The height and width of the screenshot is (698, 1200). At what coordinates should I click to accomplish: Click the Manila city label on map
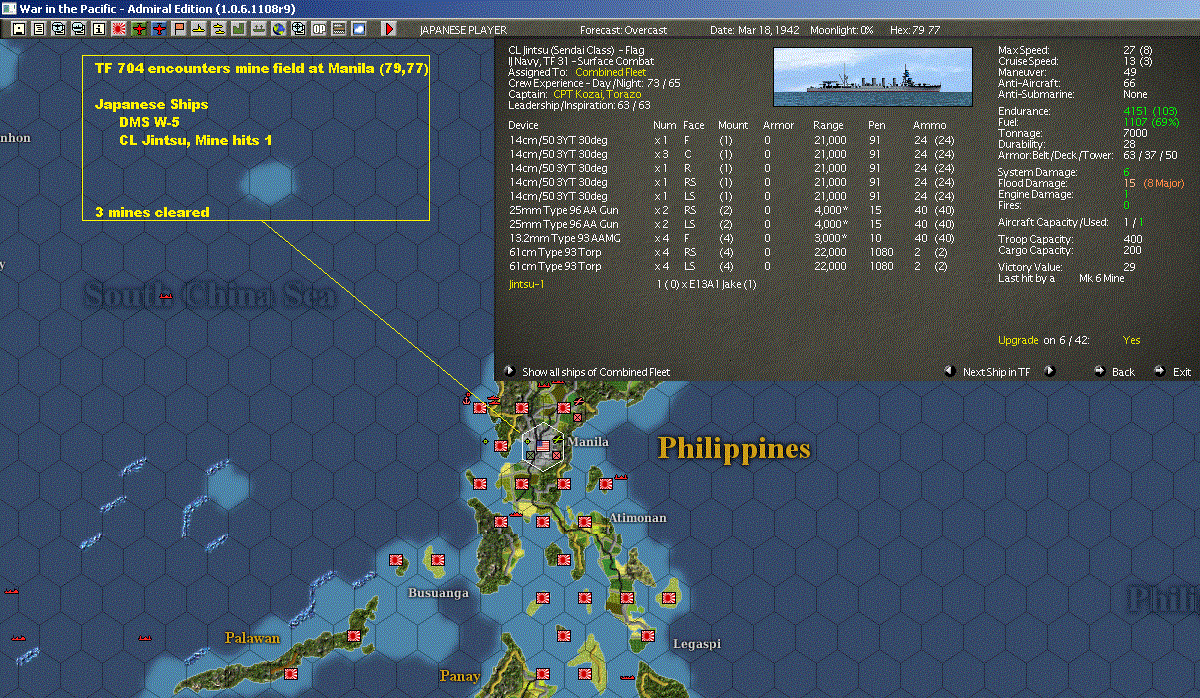[x=587, y=442]
